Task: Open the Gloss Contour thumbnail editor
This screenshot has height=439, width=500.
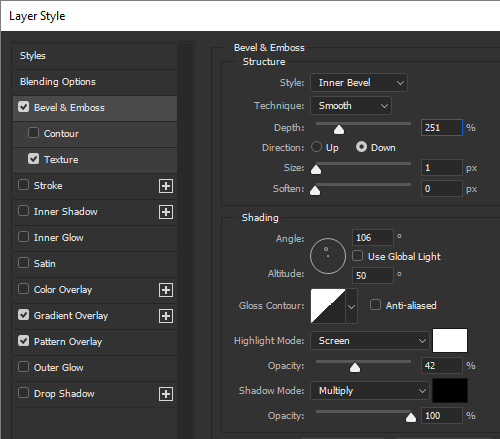Action: [328, 306]
